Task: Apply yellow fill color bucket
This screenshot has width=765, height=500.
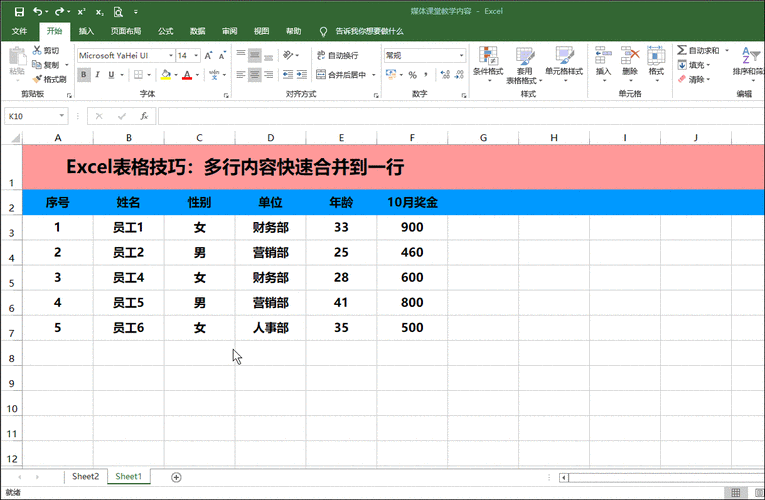Action: pyautogui.click(x=166, y=75)
